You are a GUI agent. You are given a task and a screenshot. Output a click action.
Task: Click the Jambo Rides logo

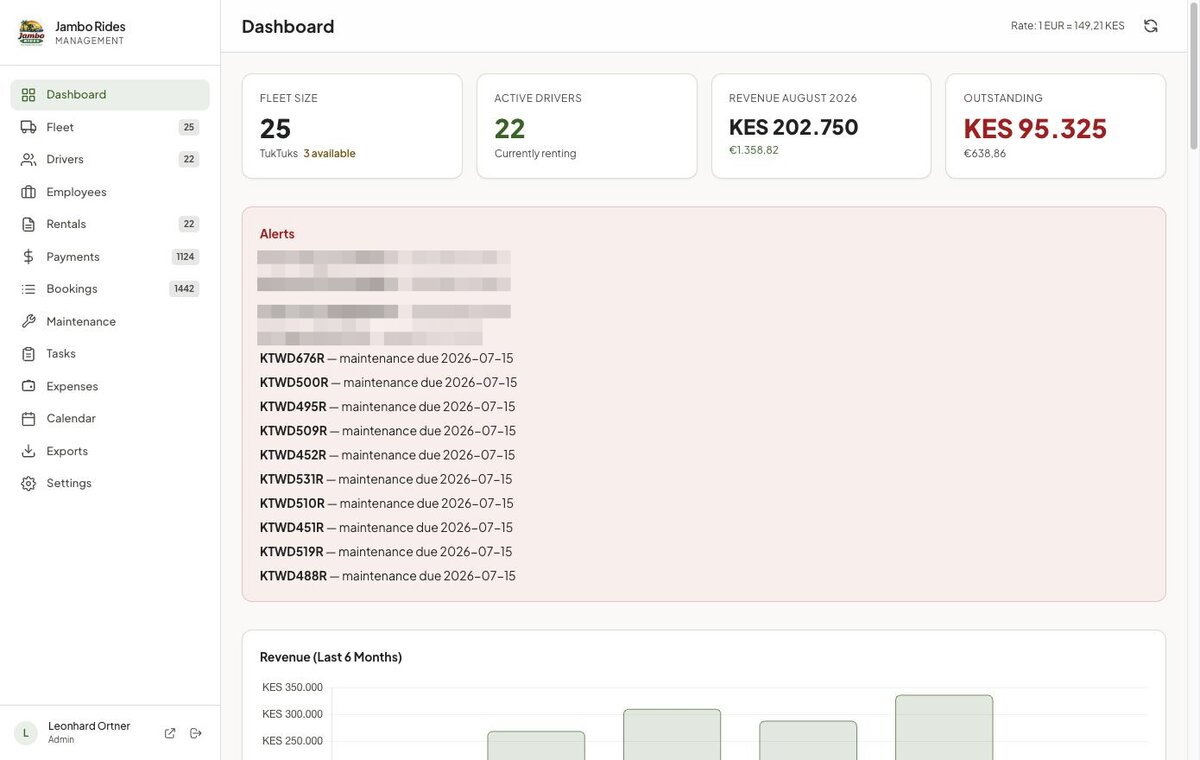[31, 33]
